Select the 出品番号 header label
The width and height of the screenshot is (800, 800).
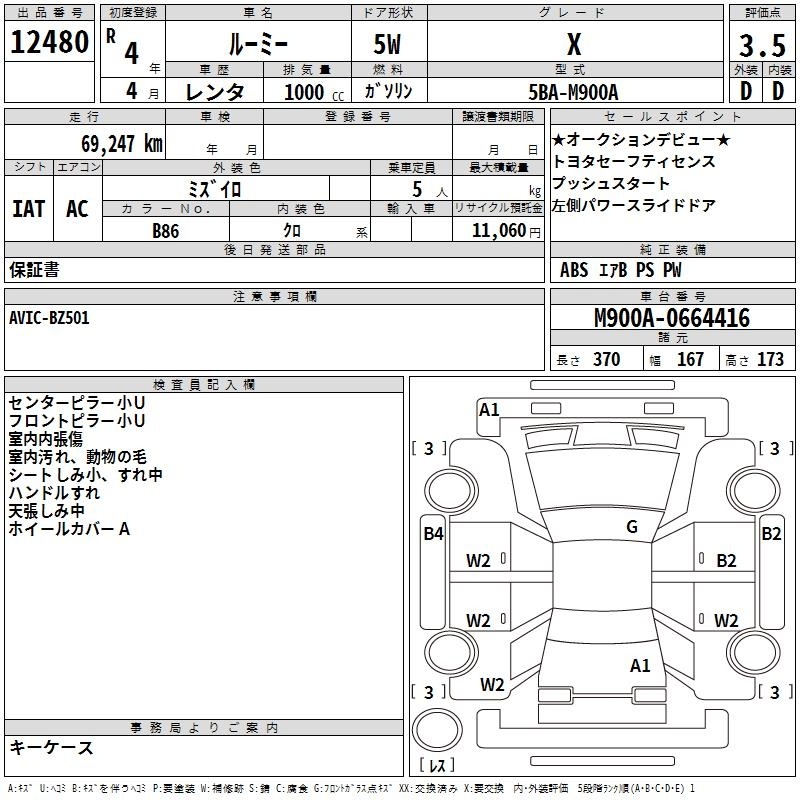(x=49, y=13)
